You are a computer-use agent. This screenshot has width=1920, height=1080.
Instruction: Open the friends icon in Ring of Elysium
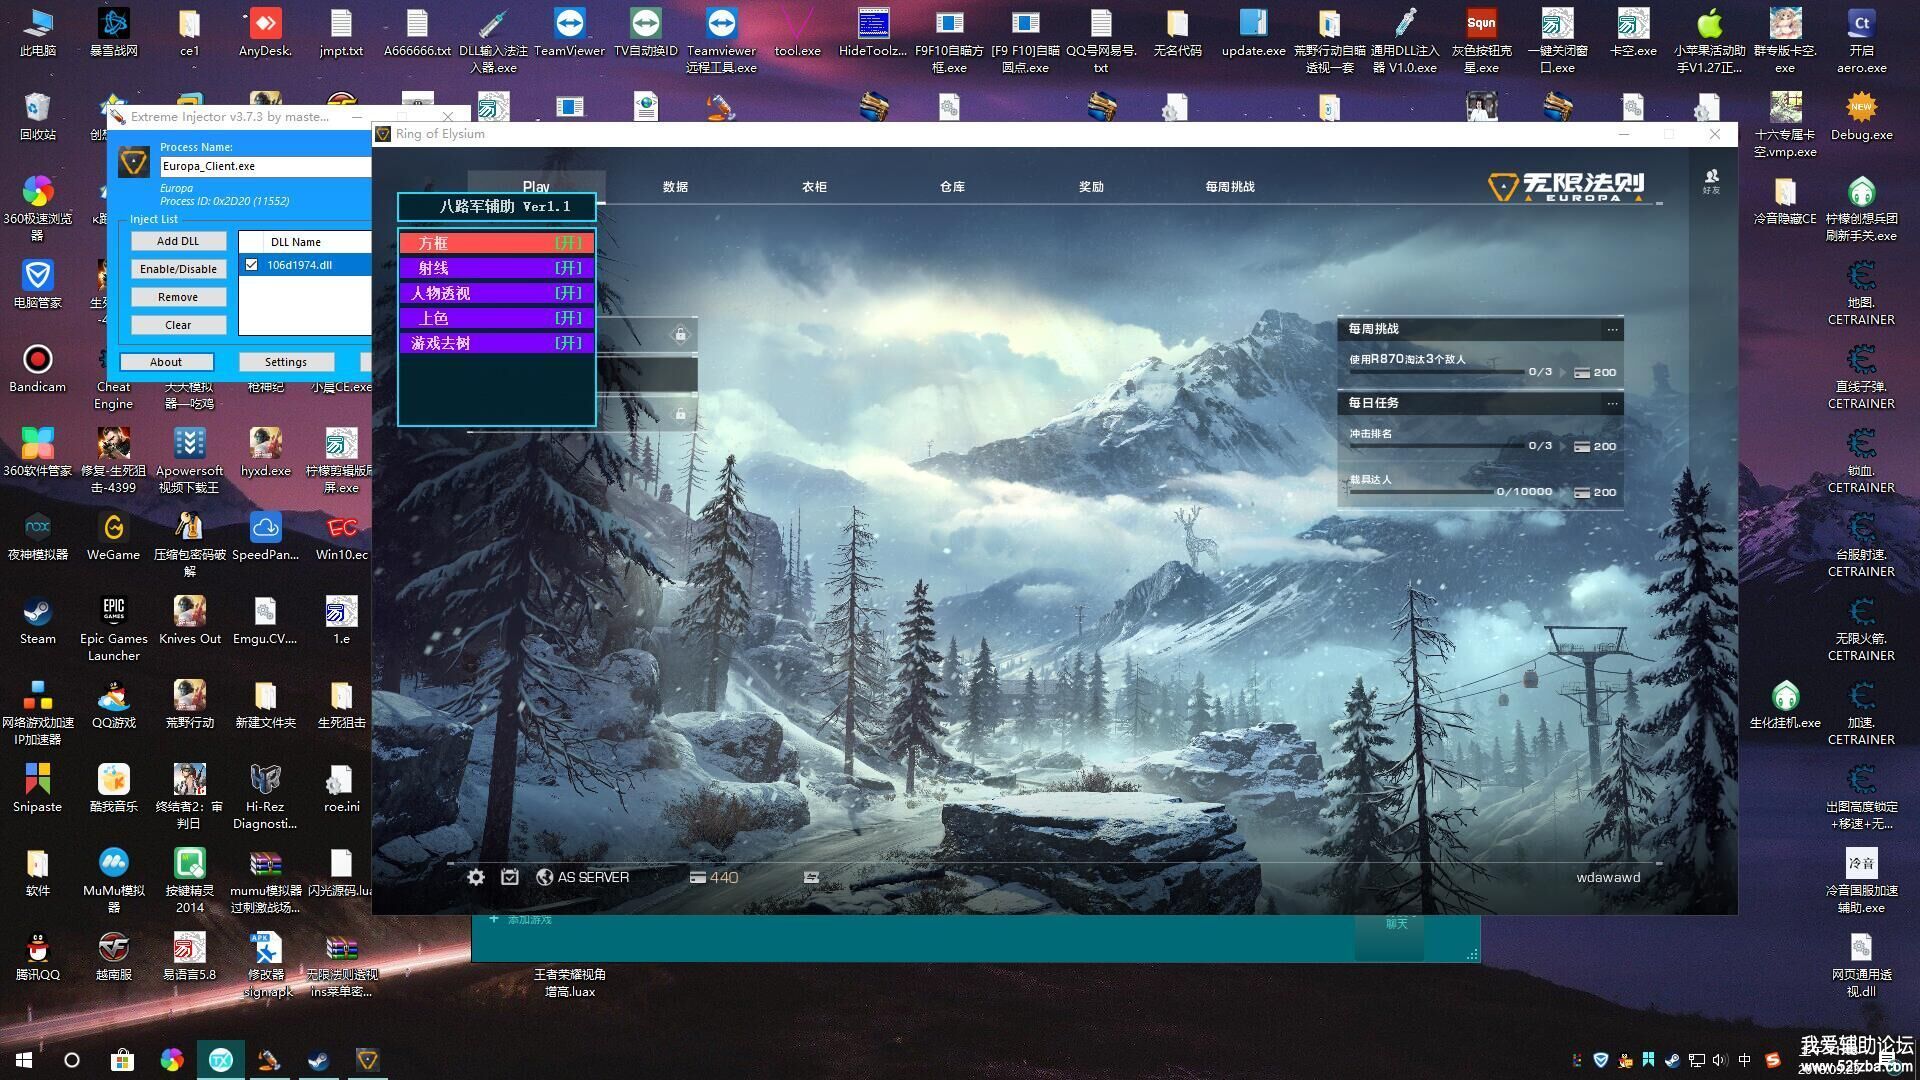click(x=1711, y=181)
